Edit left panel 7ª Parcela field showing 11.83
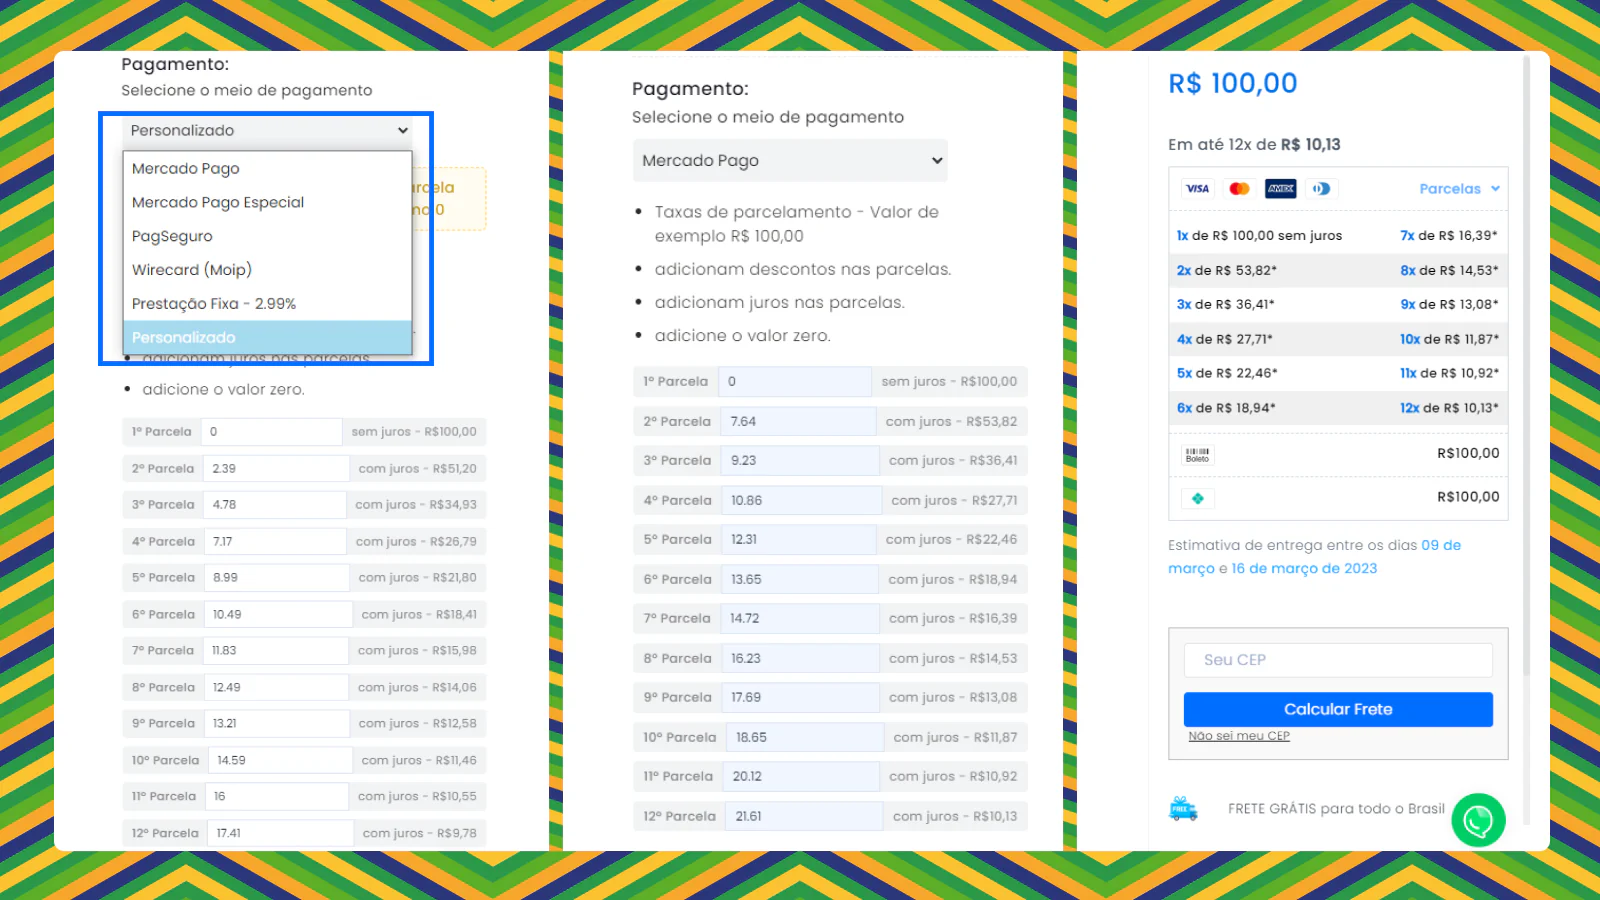This screenshot has height=900, width=1600. point(276,651)
